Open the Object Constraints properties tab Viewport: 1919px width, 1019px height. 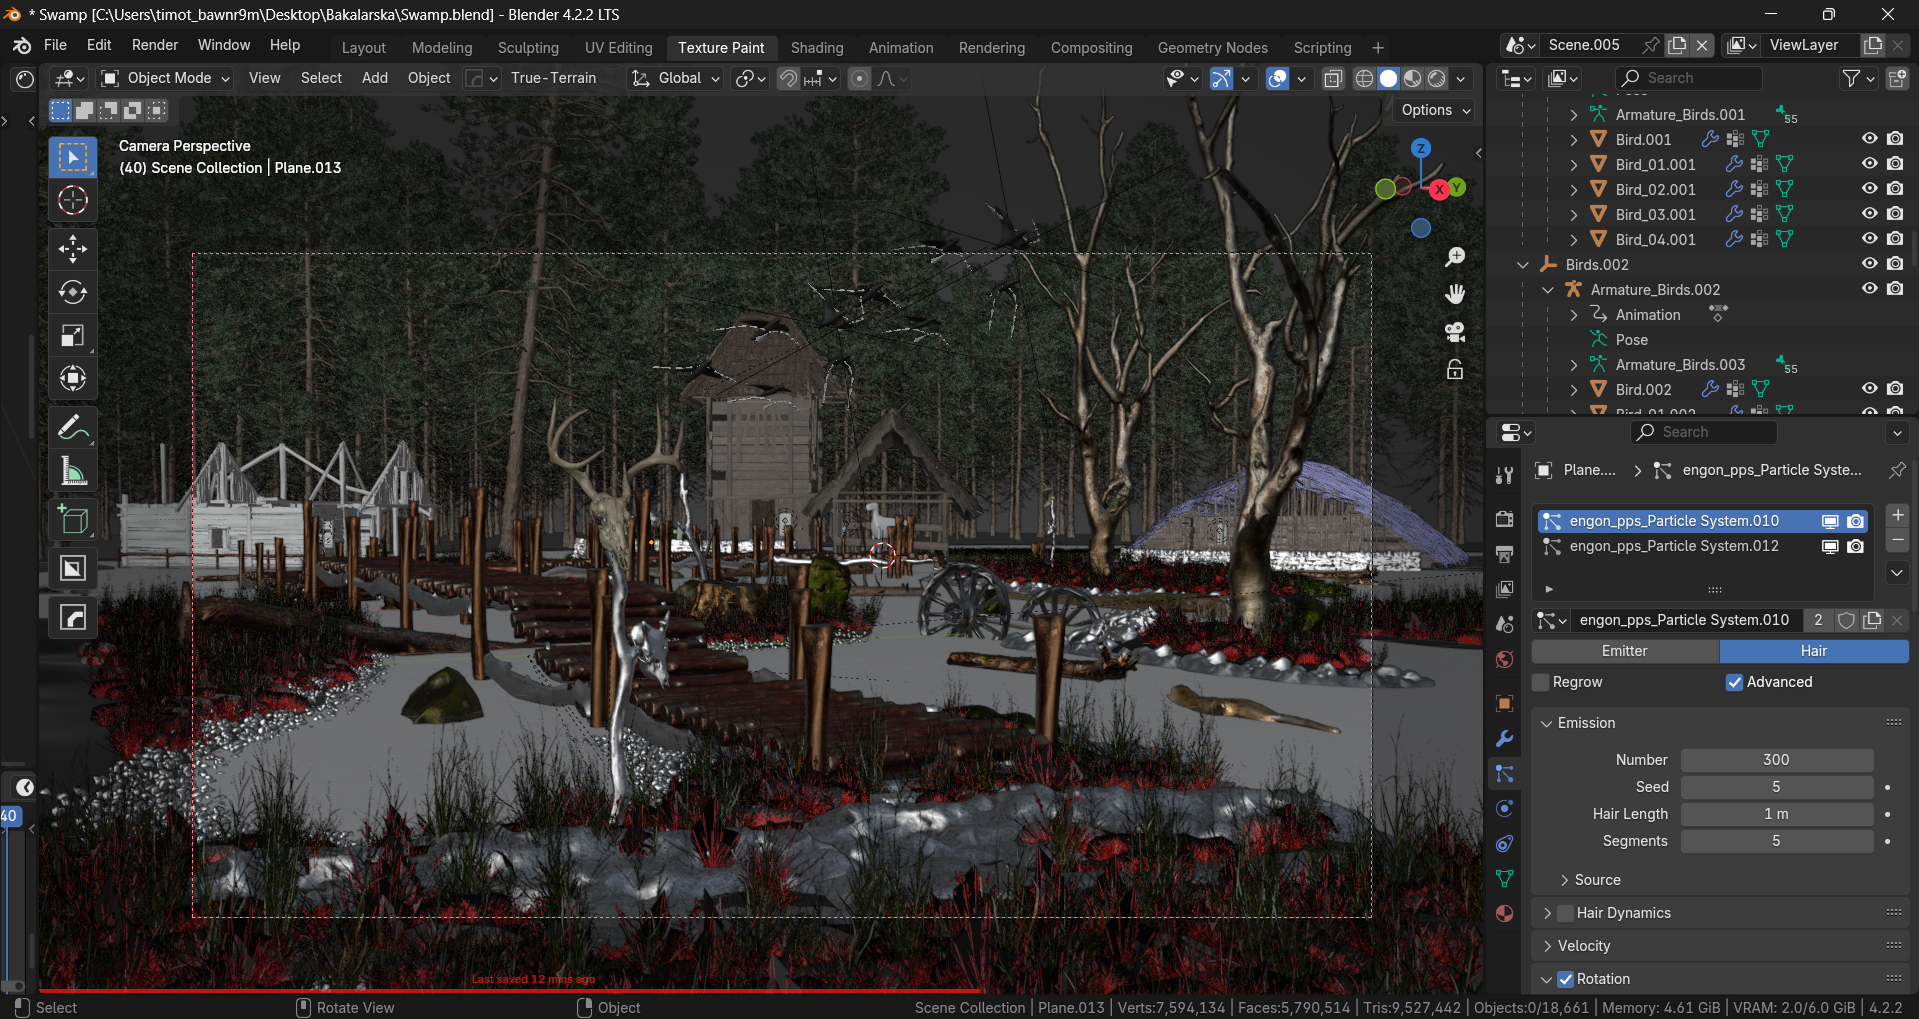click(x=1504, y=843)
